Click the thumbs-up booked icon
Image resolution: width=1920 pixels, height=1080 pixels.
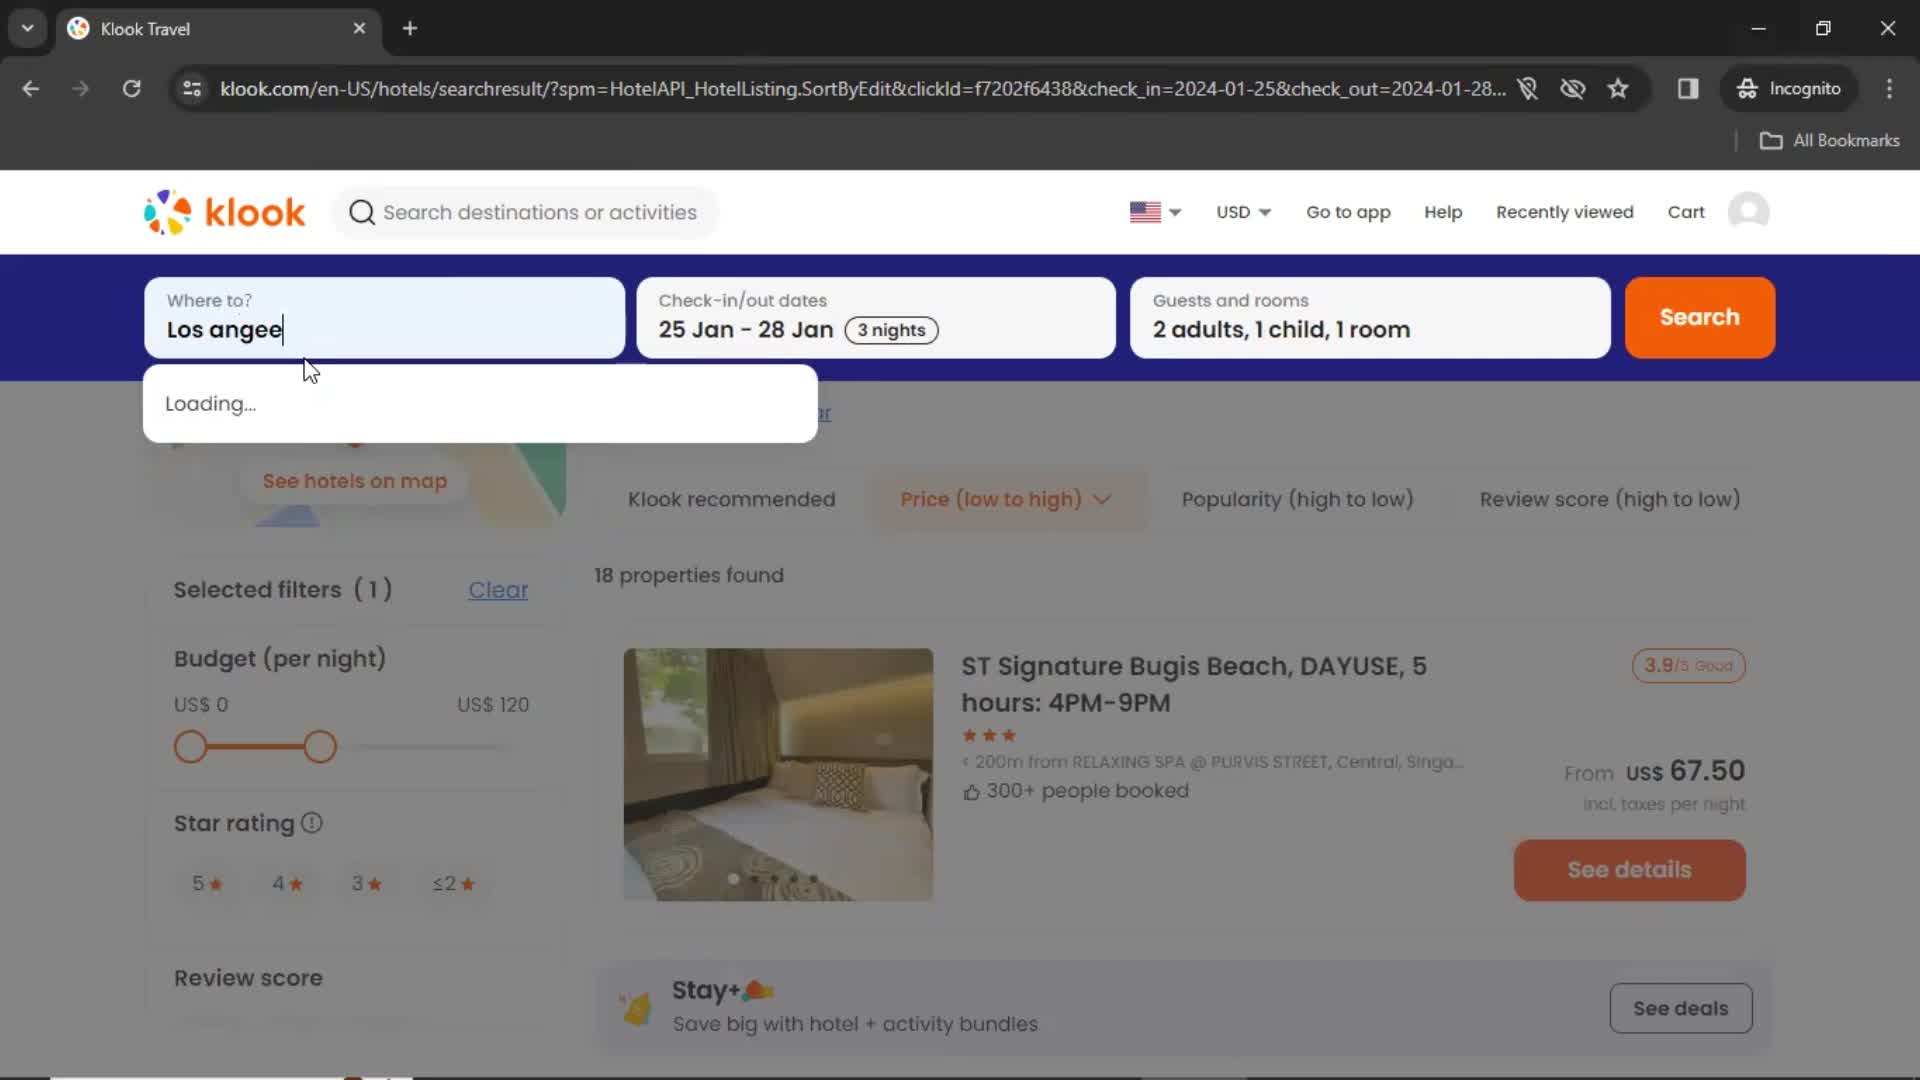[971, 791]
